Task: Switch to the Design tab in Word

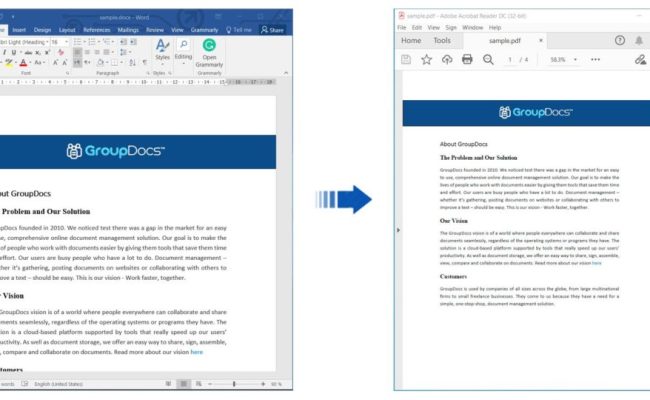Action: [x=42, y=30]
